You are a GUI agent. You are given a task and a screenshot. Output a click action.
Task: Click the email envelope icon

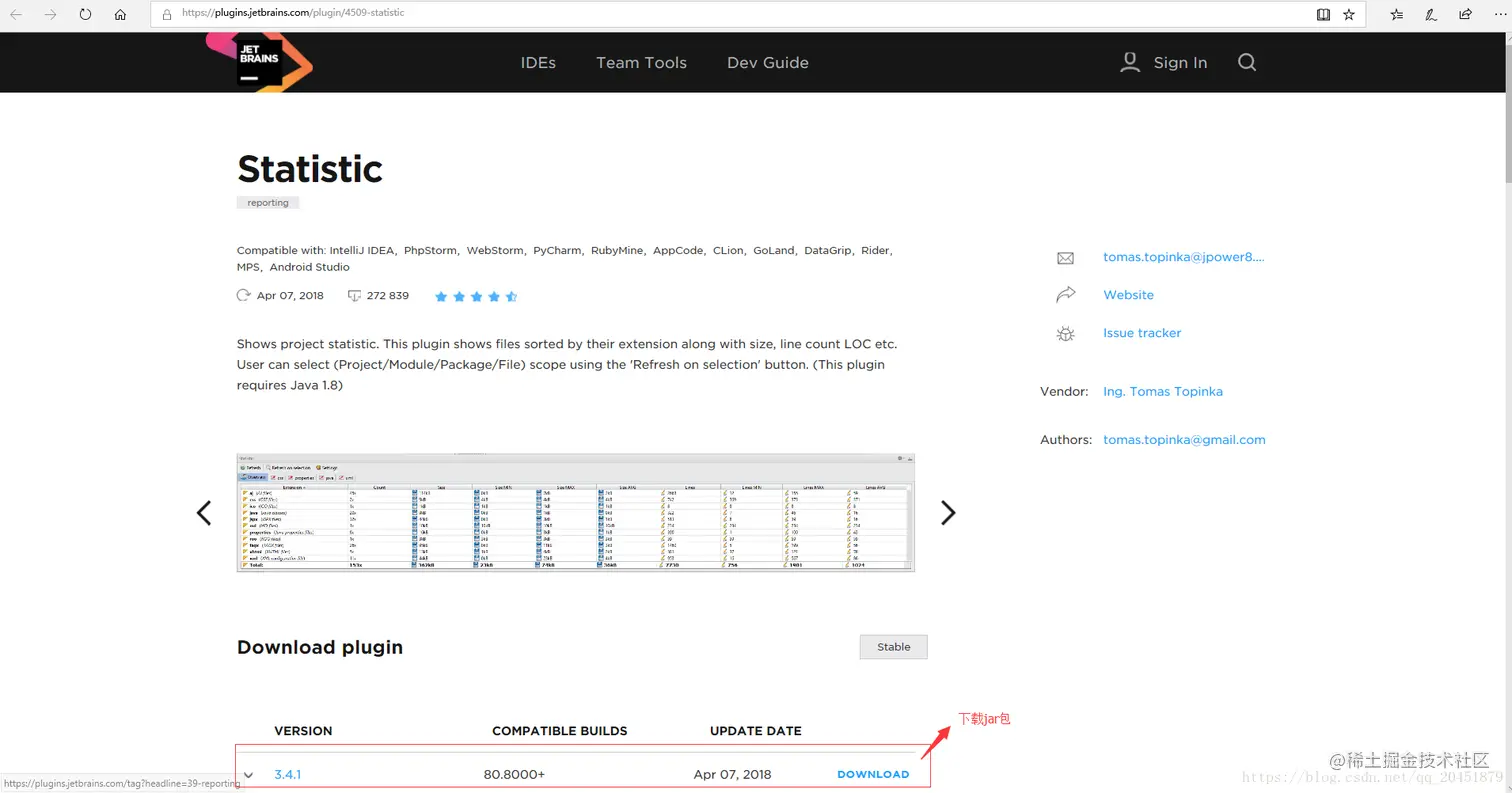pos(1065,258)
